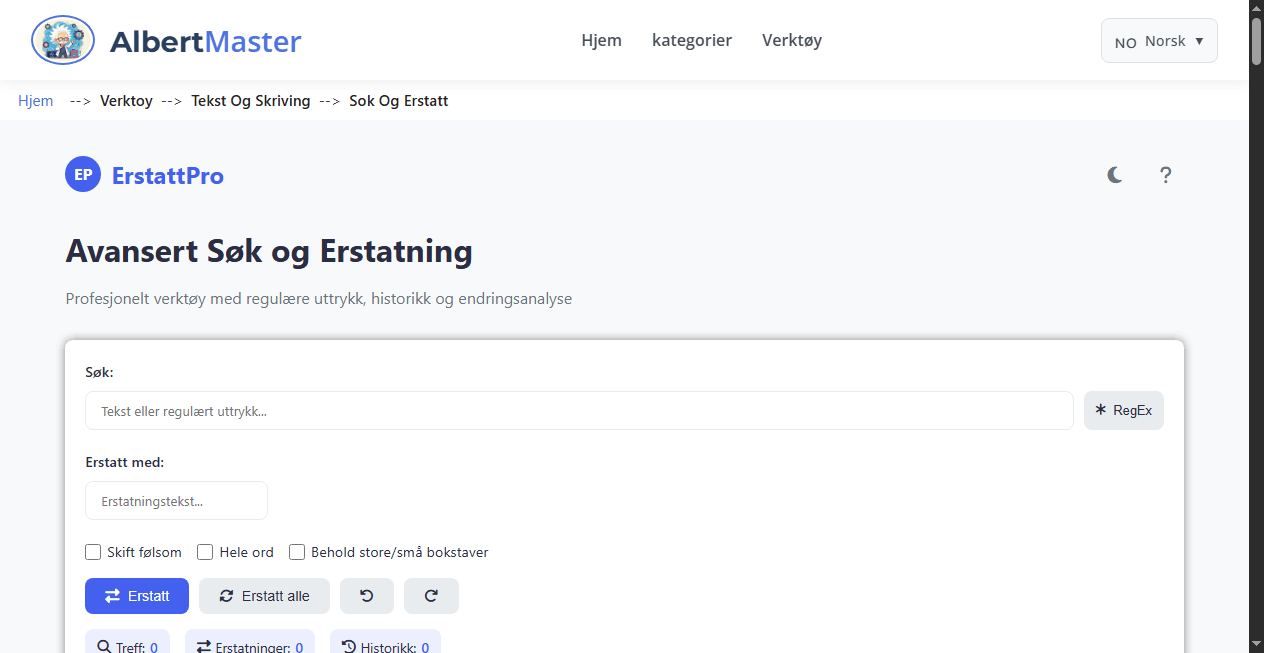Click the AlbertMaster logo image
The width and height of the screenshot is (1264, 653).
point(63,41)
